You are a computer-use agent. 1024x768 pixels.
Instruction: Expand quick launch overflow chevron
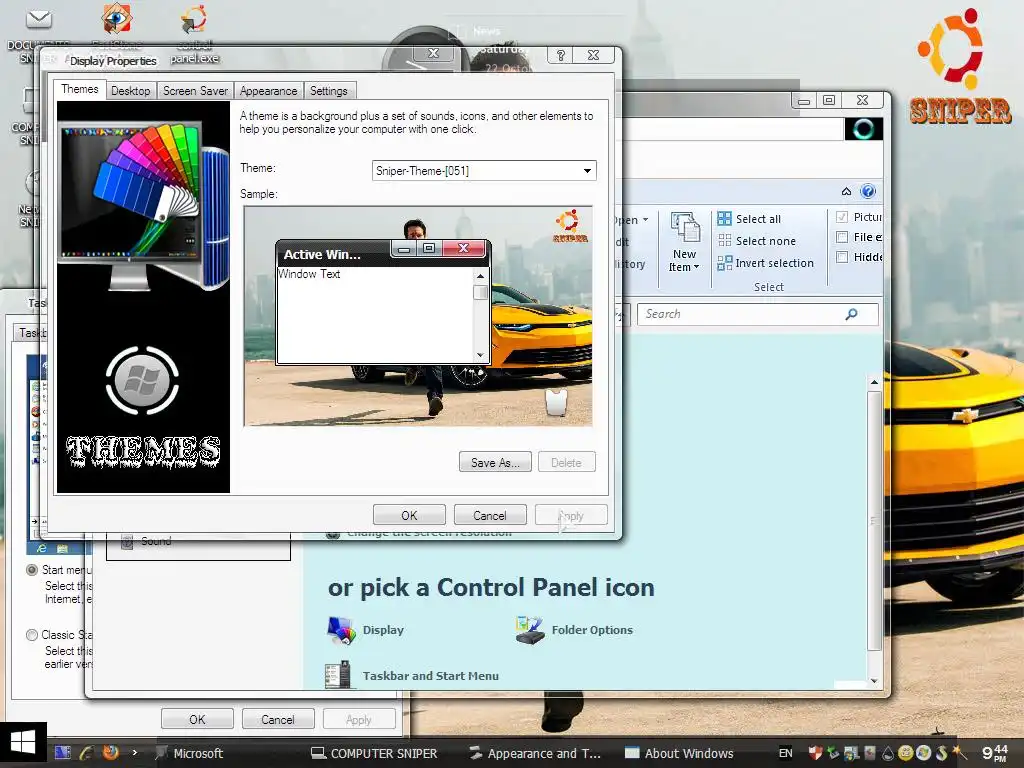click(x=135, y=752)
